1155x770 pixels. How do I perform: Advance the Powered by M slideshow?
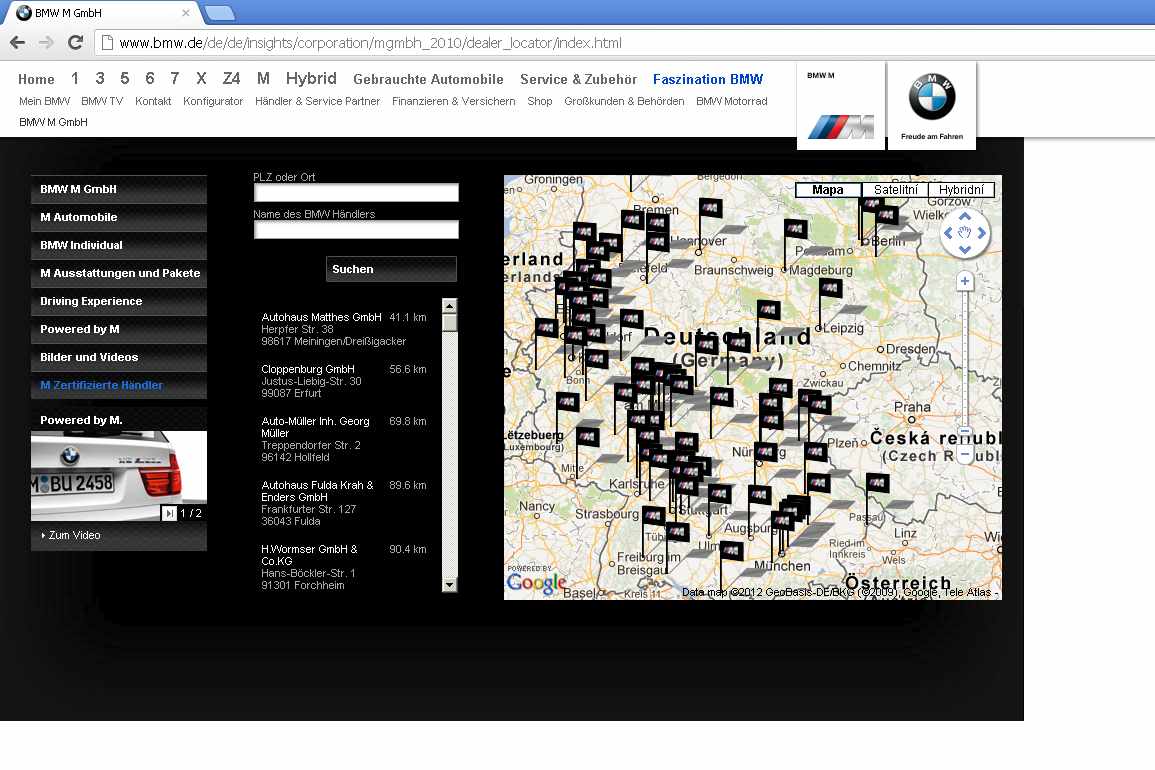pos(169,513)
